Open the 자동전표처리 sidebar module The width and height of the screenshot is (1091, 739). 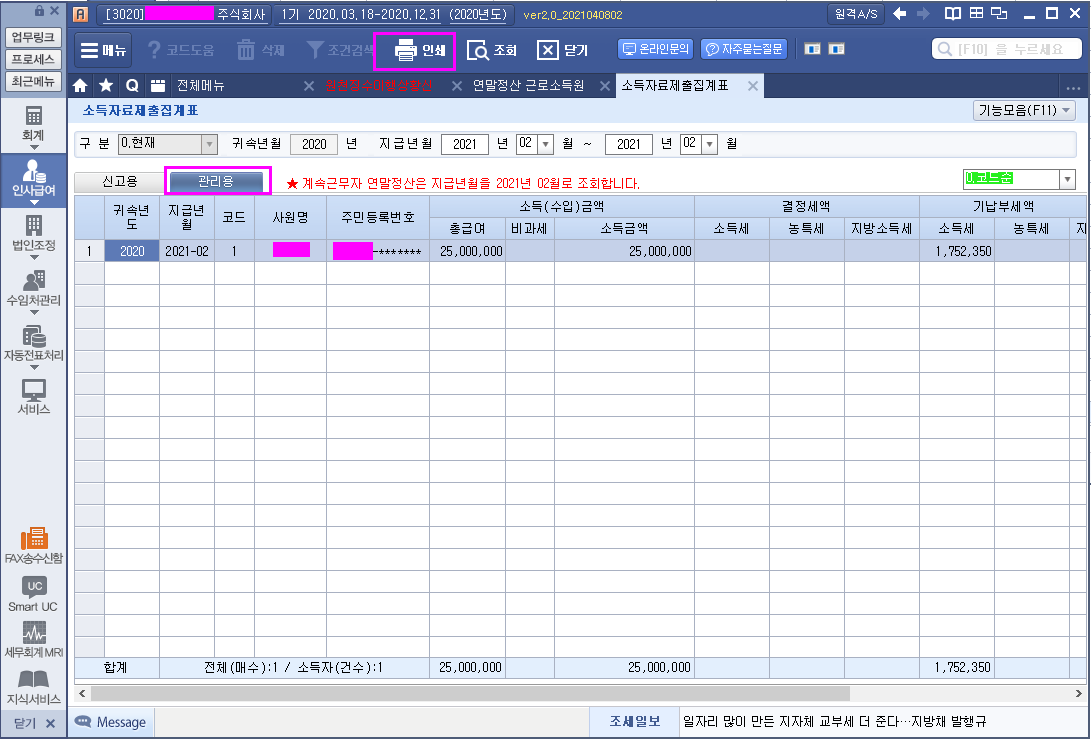pyautogui.click(x=34, y=342)
